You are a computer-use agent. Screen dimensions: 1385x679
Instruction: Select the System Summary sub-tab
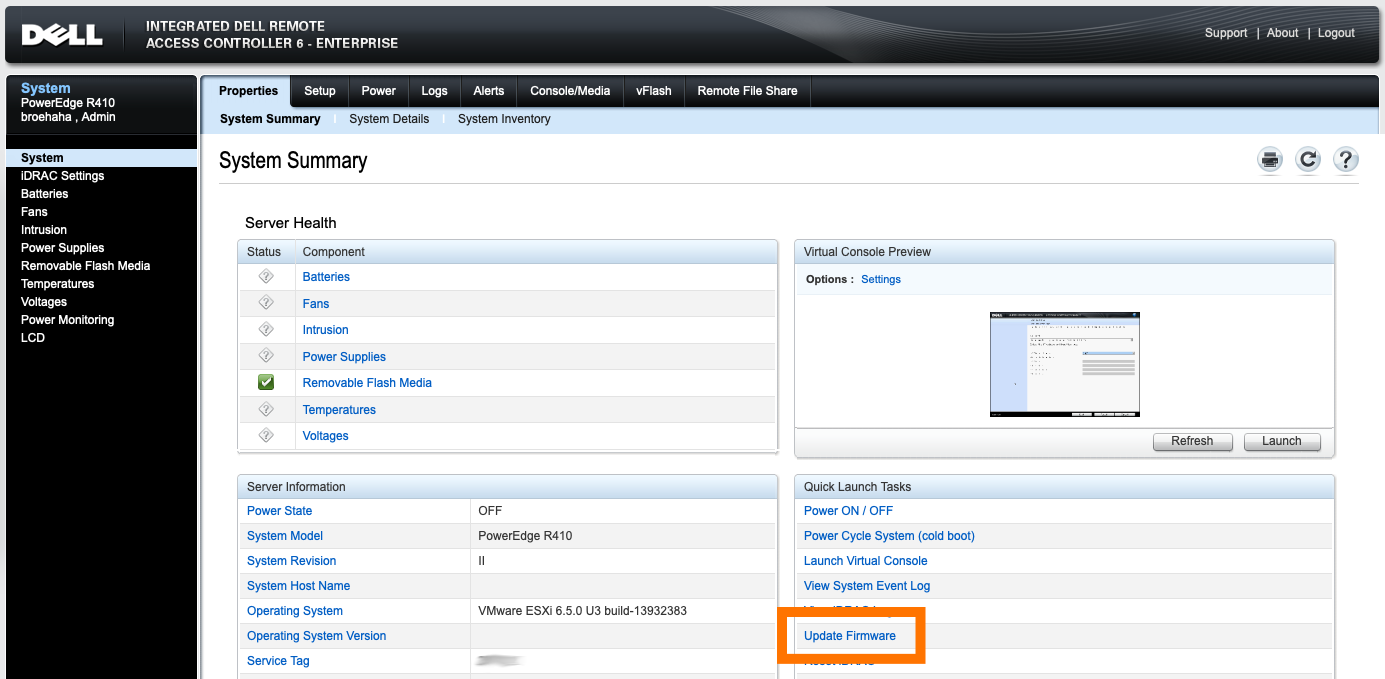270,119
